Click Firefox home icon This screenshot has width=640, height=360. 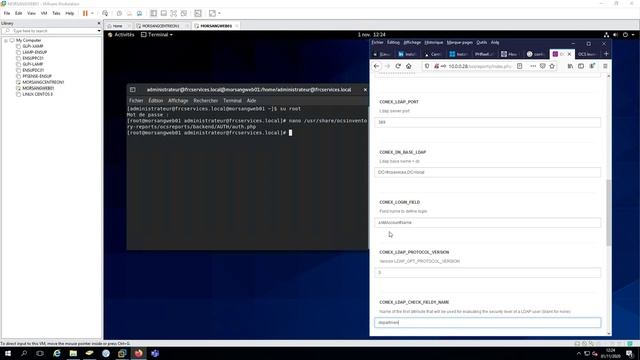tap(409, 66)
